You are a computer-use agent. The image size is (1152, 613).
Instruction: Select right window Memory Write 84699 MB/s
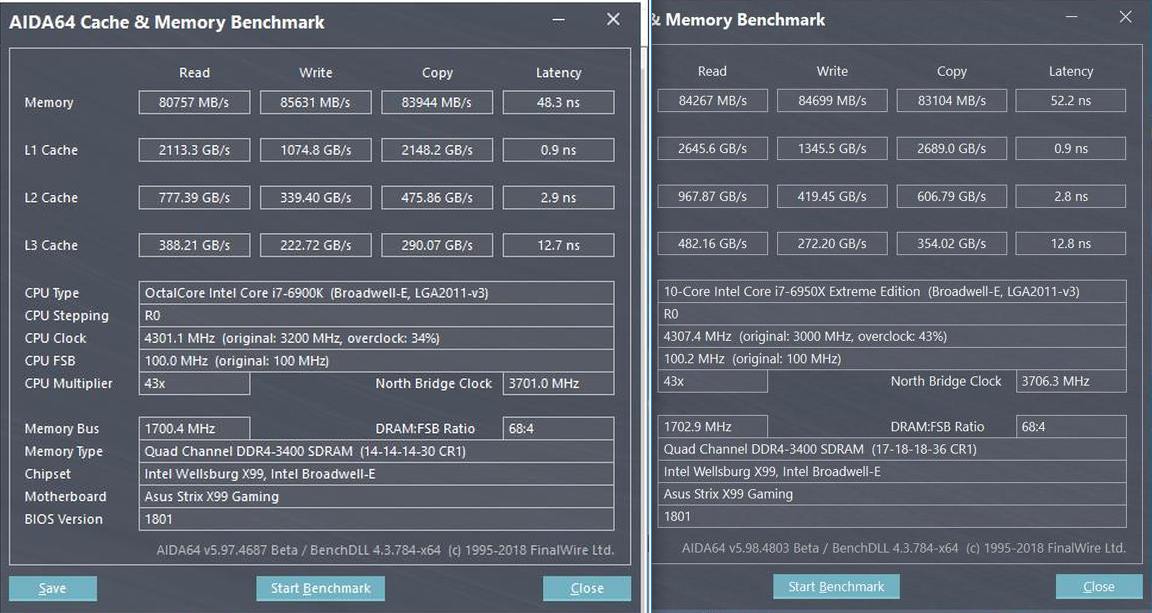pyautogui.click(x=832, y=101)
